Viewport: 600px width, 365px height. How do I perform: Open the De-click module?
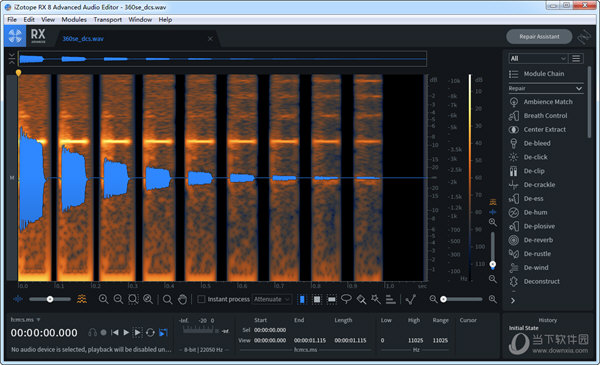[528, 157]
